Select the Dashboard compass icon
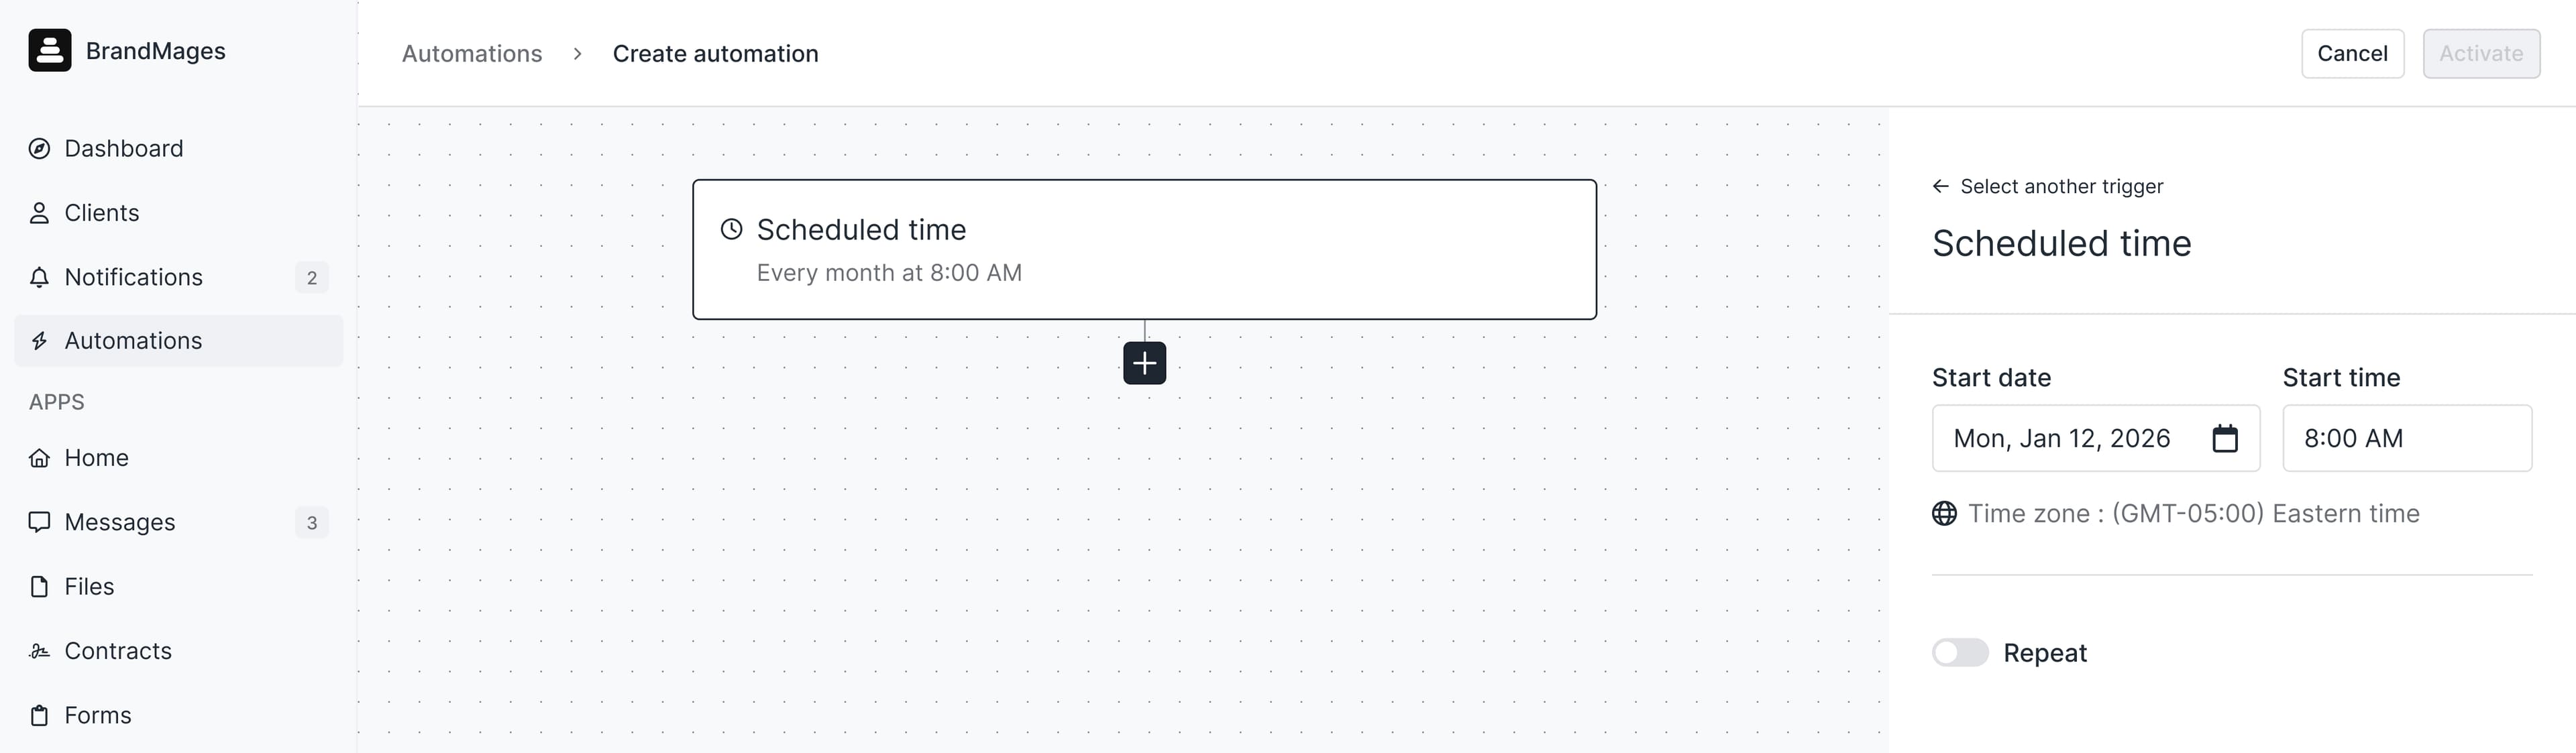Screen dimensions: 2576x753 click(x=39, y=148)
